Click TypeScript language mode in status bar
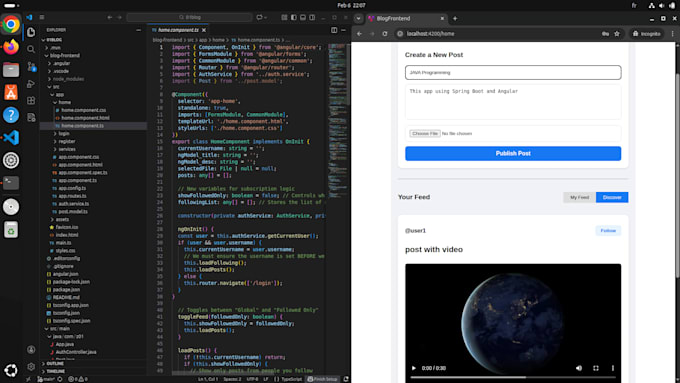680x383 pixels. [291, 379]
